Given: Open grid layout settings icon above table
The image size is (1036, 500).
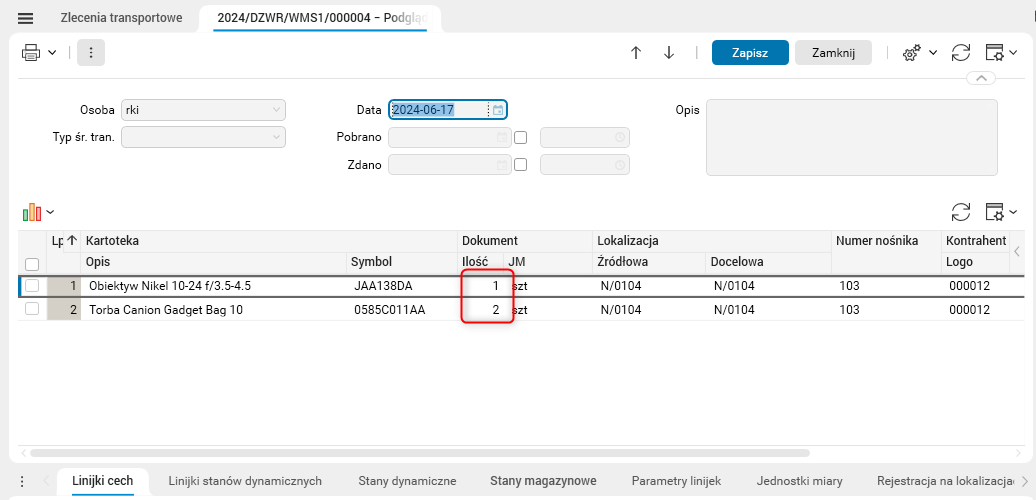Looking at the screenshot, I should click(994, 212).
